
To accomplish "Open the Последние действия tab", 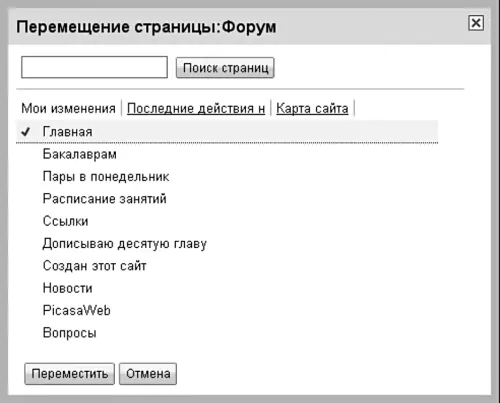I will [x=196, y=109].
